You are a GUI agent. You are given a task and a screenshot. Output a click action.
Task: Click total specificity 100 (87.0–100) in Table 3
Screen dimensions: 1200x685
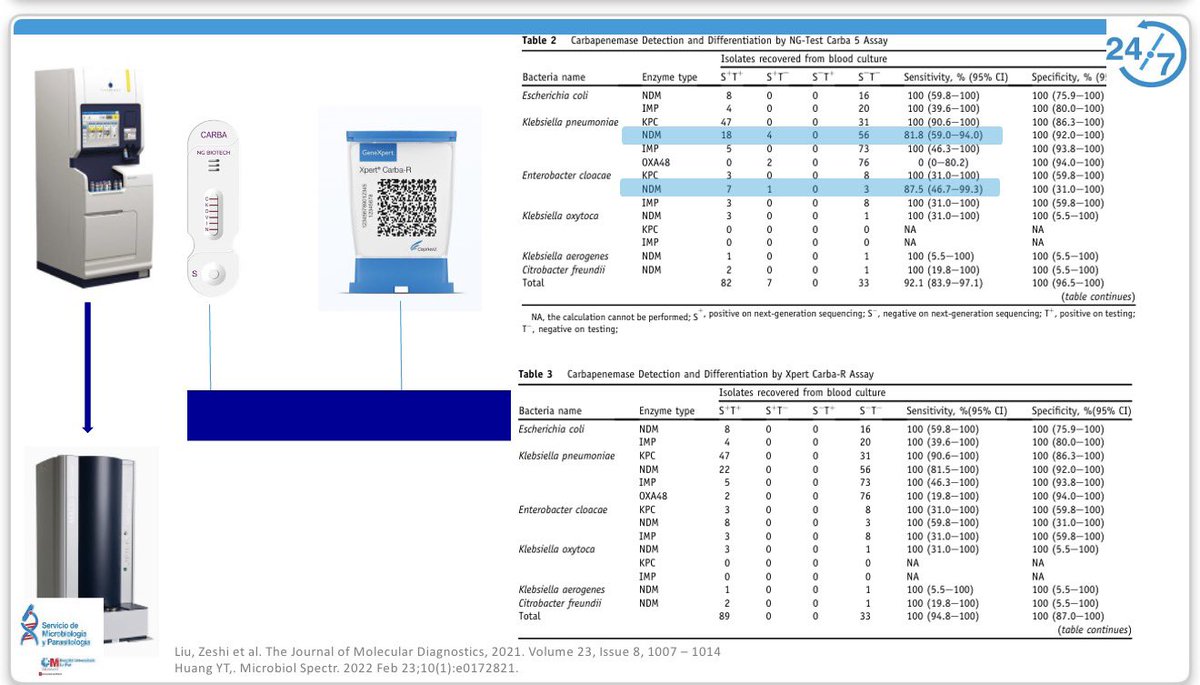(x=1067, y=618)
